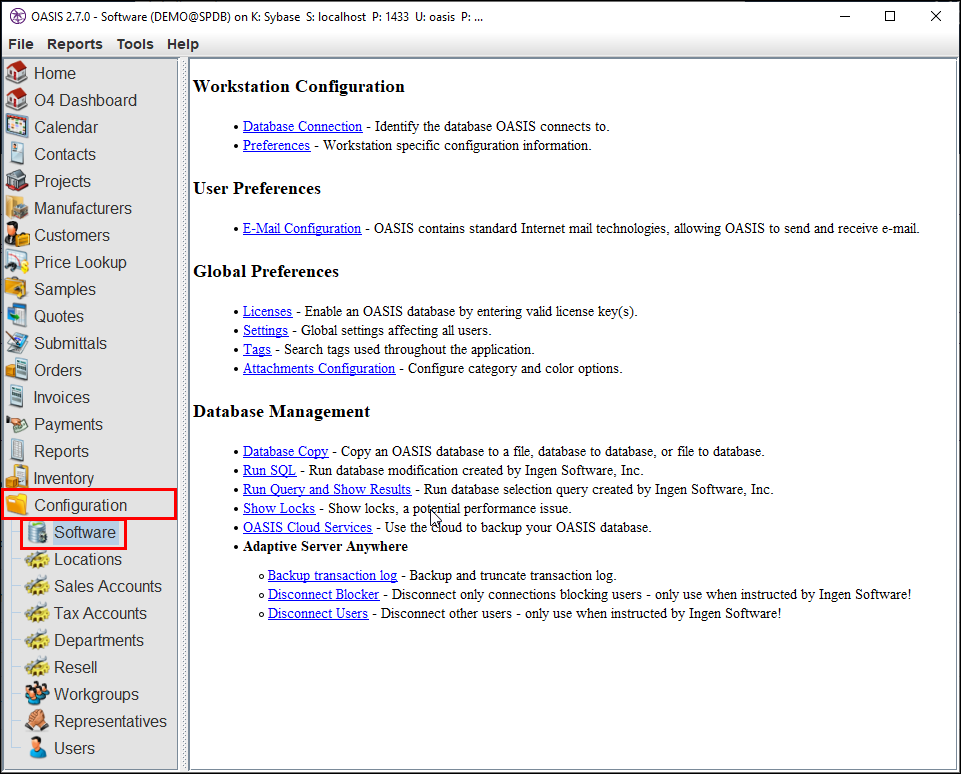The image size is (961, 774).
Task: Select the Customers icon
Action: point(17,235)
